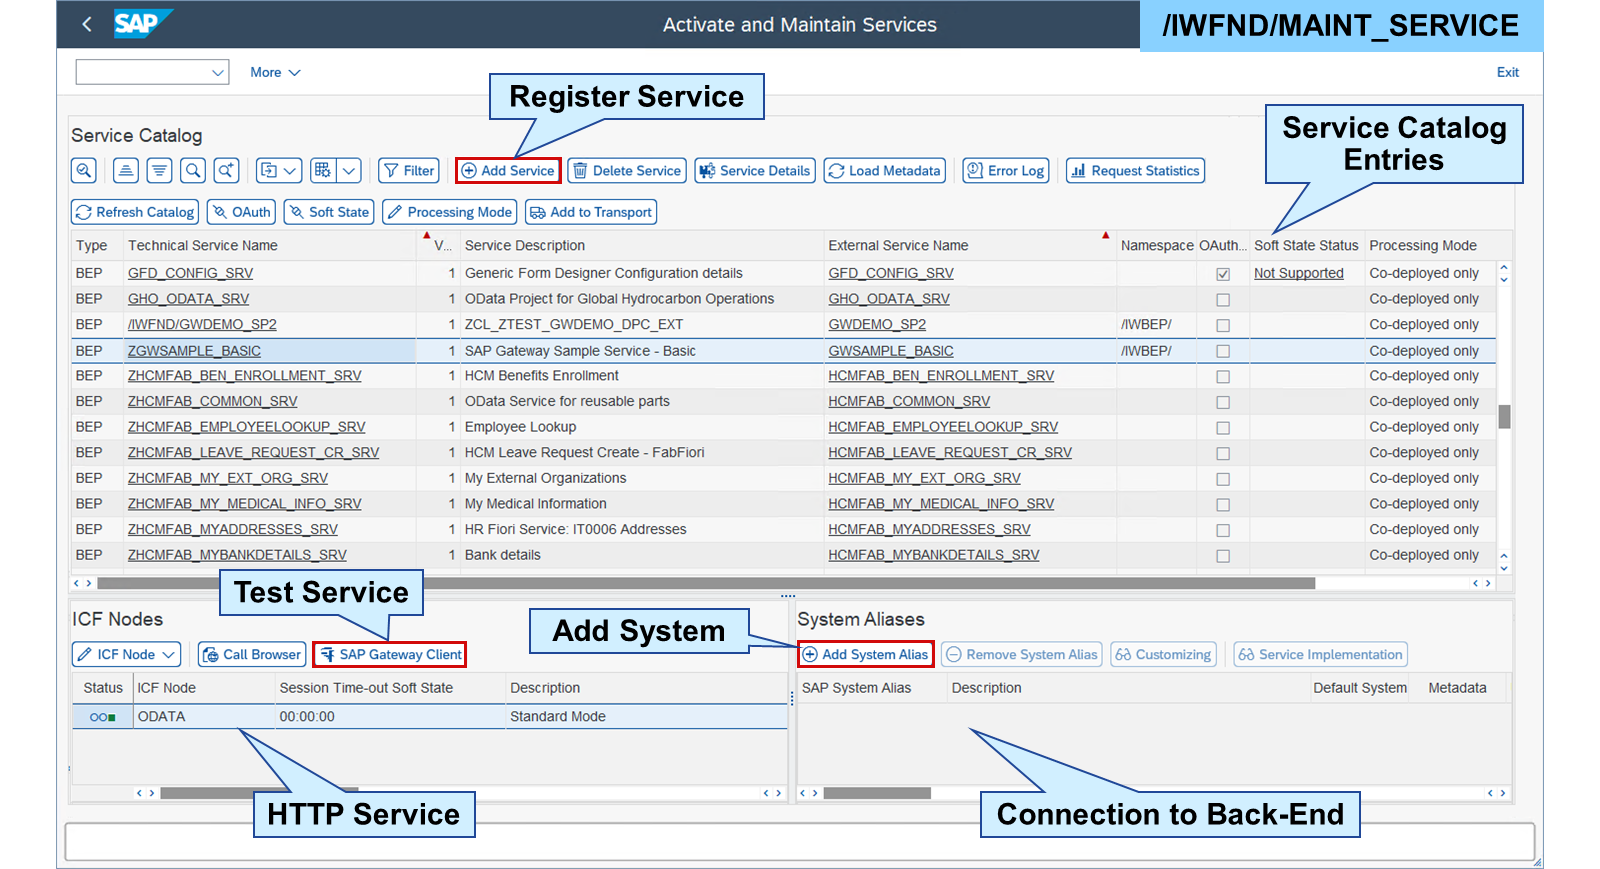The height and width of the screenshot is (869, 1600).
Task: Check OAuth box for ZHCMFAB_EMPLOYEELOOKUP_SRV row
Action: tap(1222, 428)
